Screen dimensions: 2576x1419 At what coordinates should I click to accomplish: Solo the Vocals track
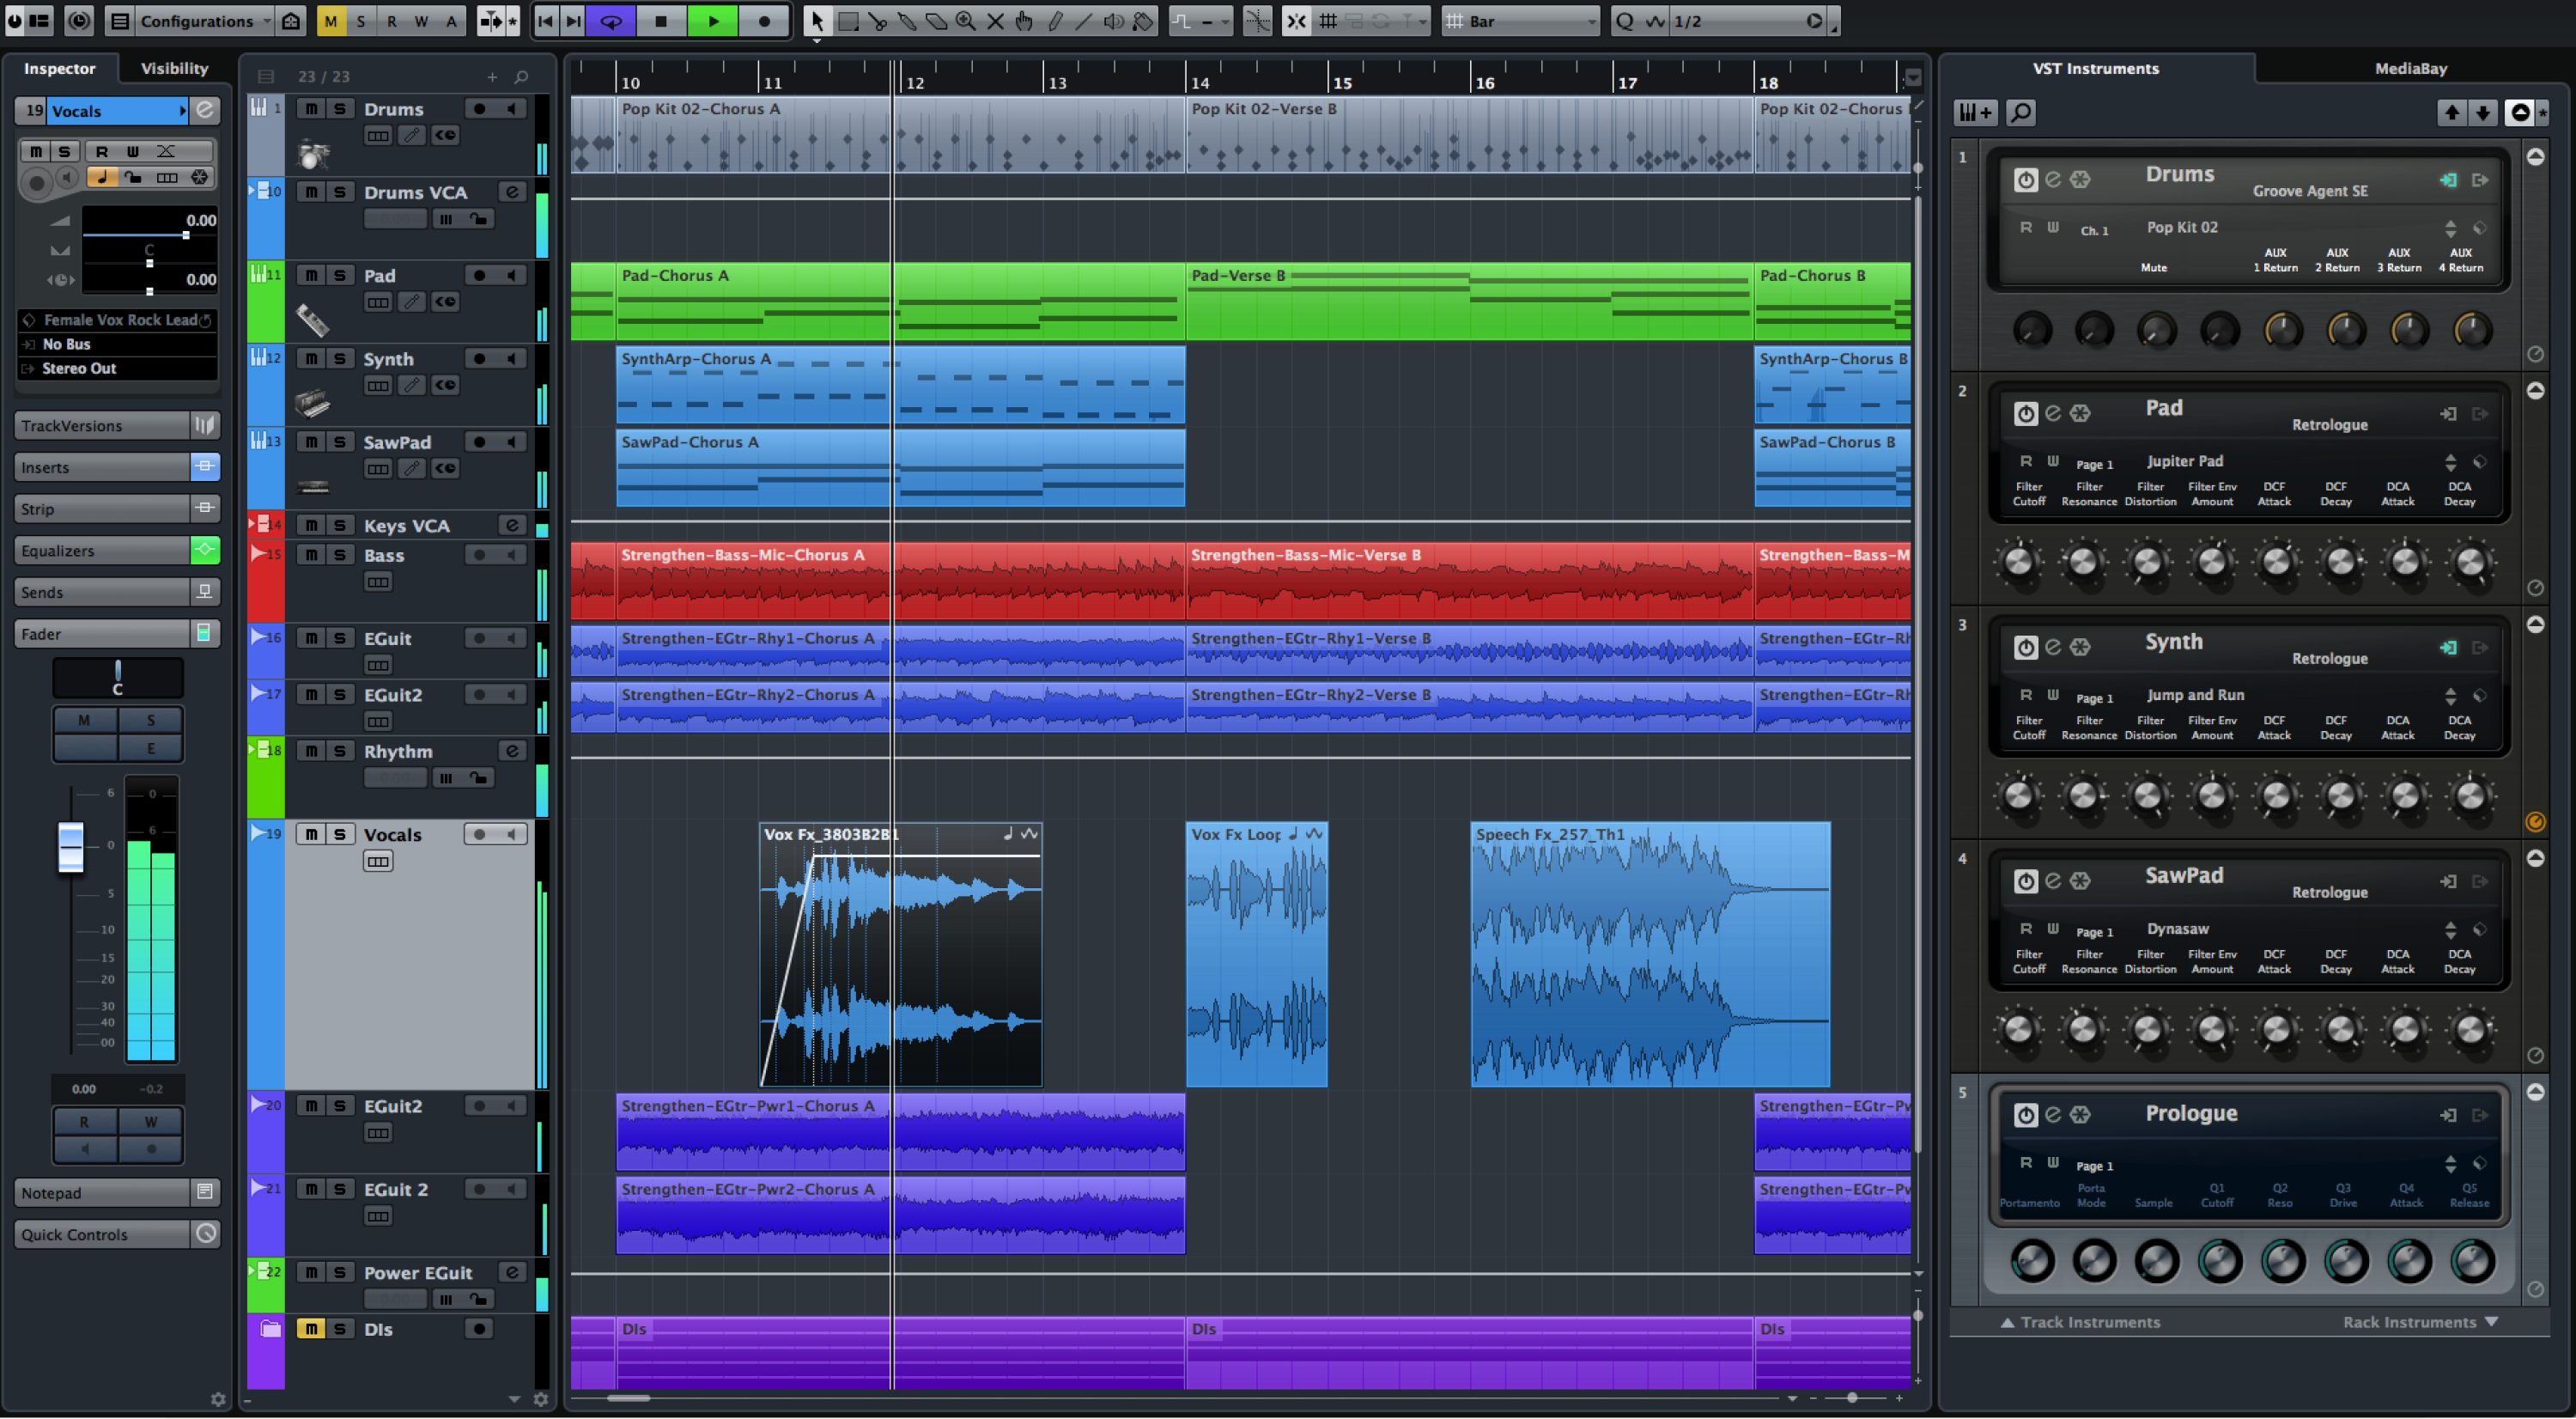pos(339,833)
